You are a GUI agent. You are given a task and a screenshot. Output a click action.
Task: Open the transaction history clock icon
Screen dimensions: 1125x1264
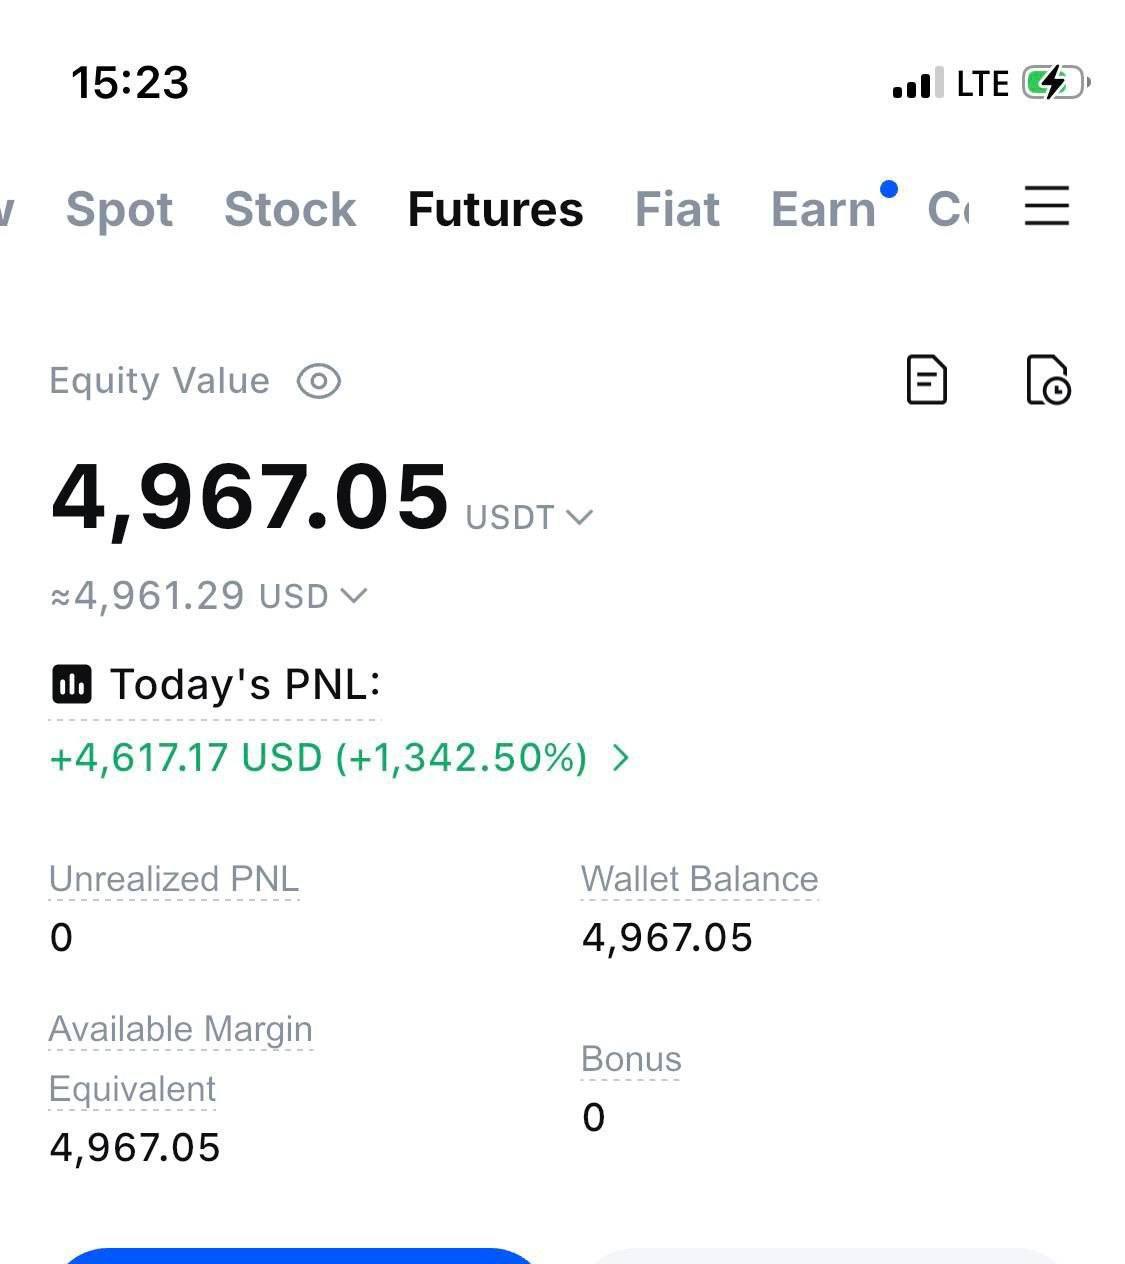click(x=1048, y=380)
